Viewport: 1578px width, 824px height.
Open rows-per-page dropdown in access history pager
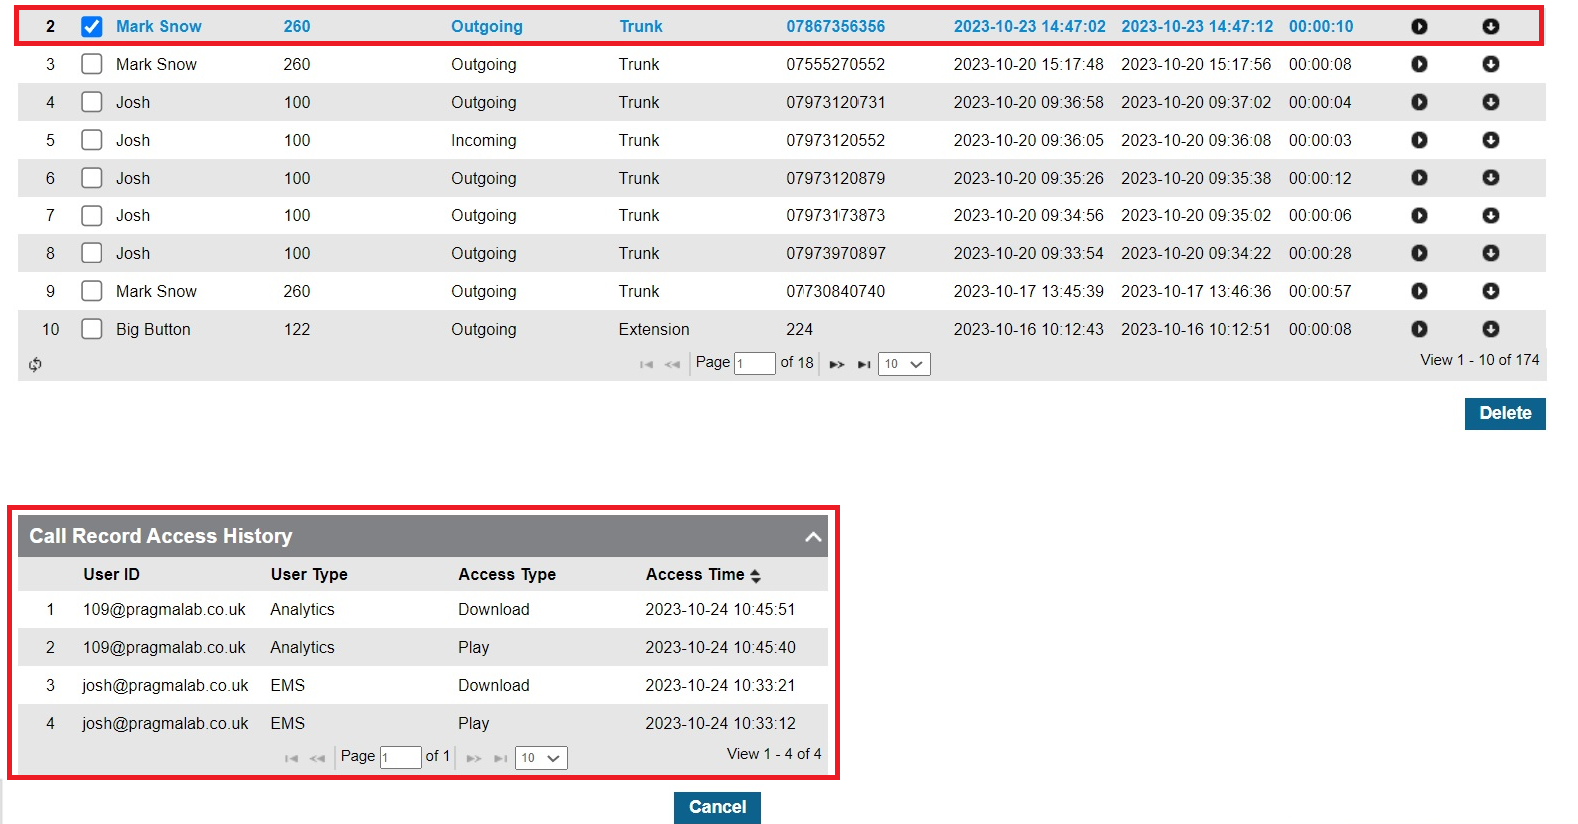point(541,758)
